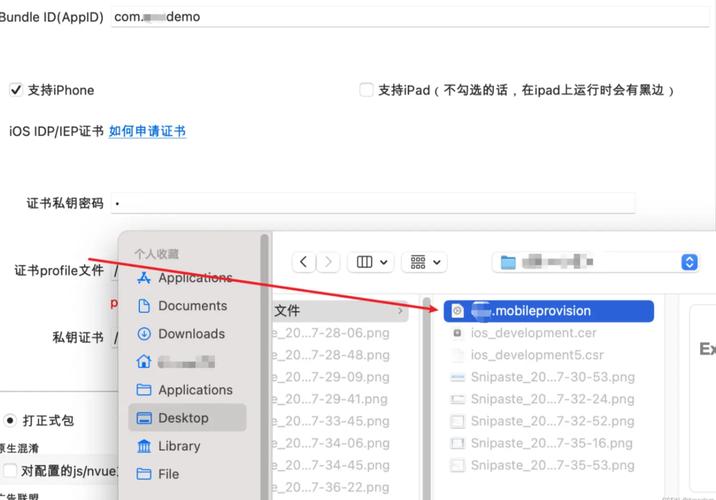
Task: Select the file ending 7-33-45.png
Action: (331, 421)
